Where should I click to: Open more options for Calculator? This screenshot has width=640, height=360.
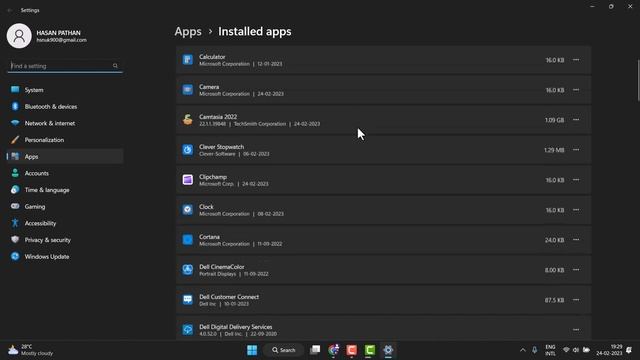[x=576, y=60]
